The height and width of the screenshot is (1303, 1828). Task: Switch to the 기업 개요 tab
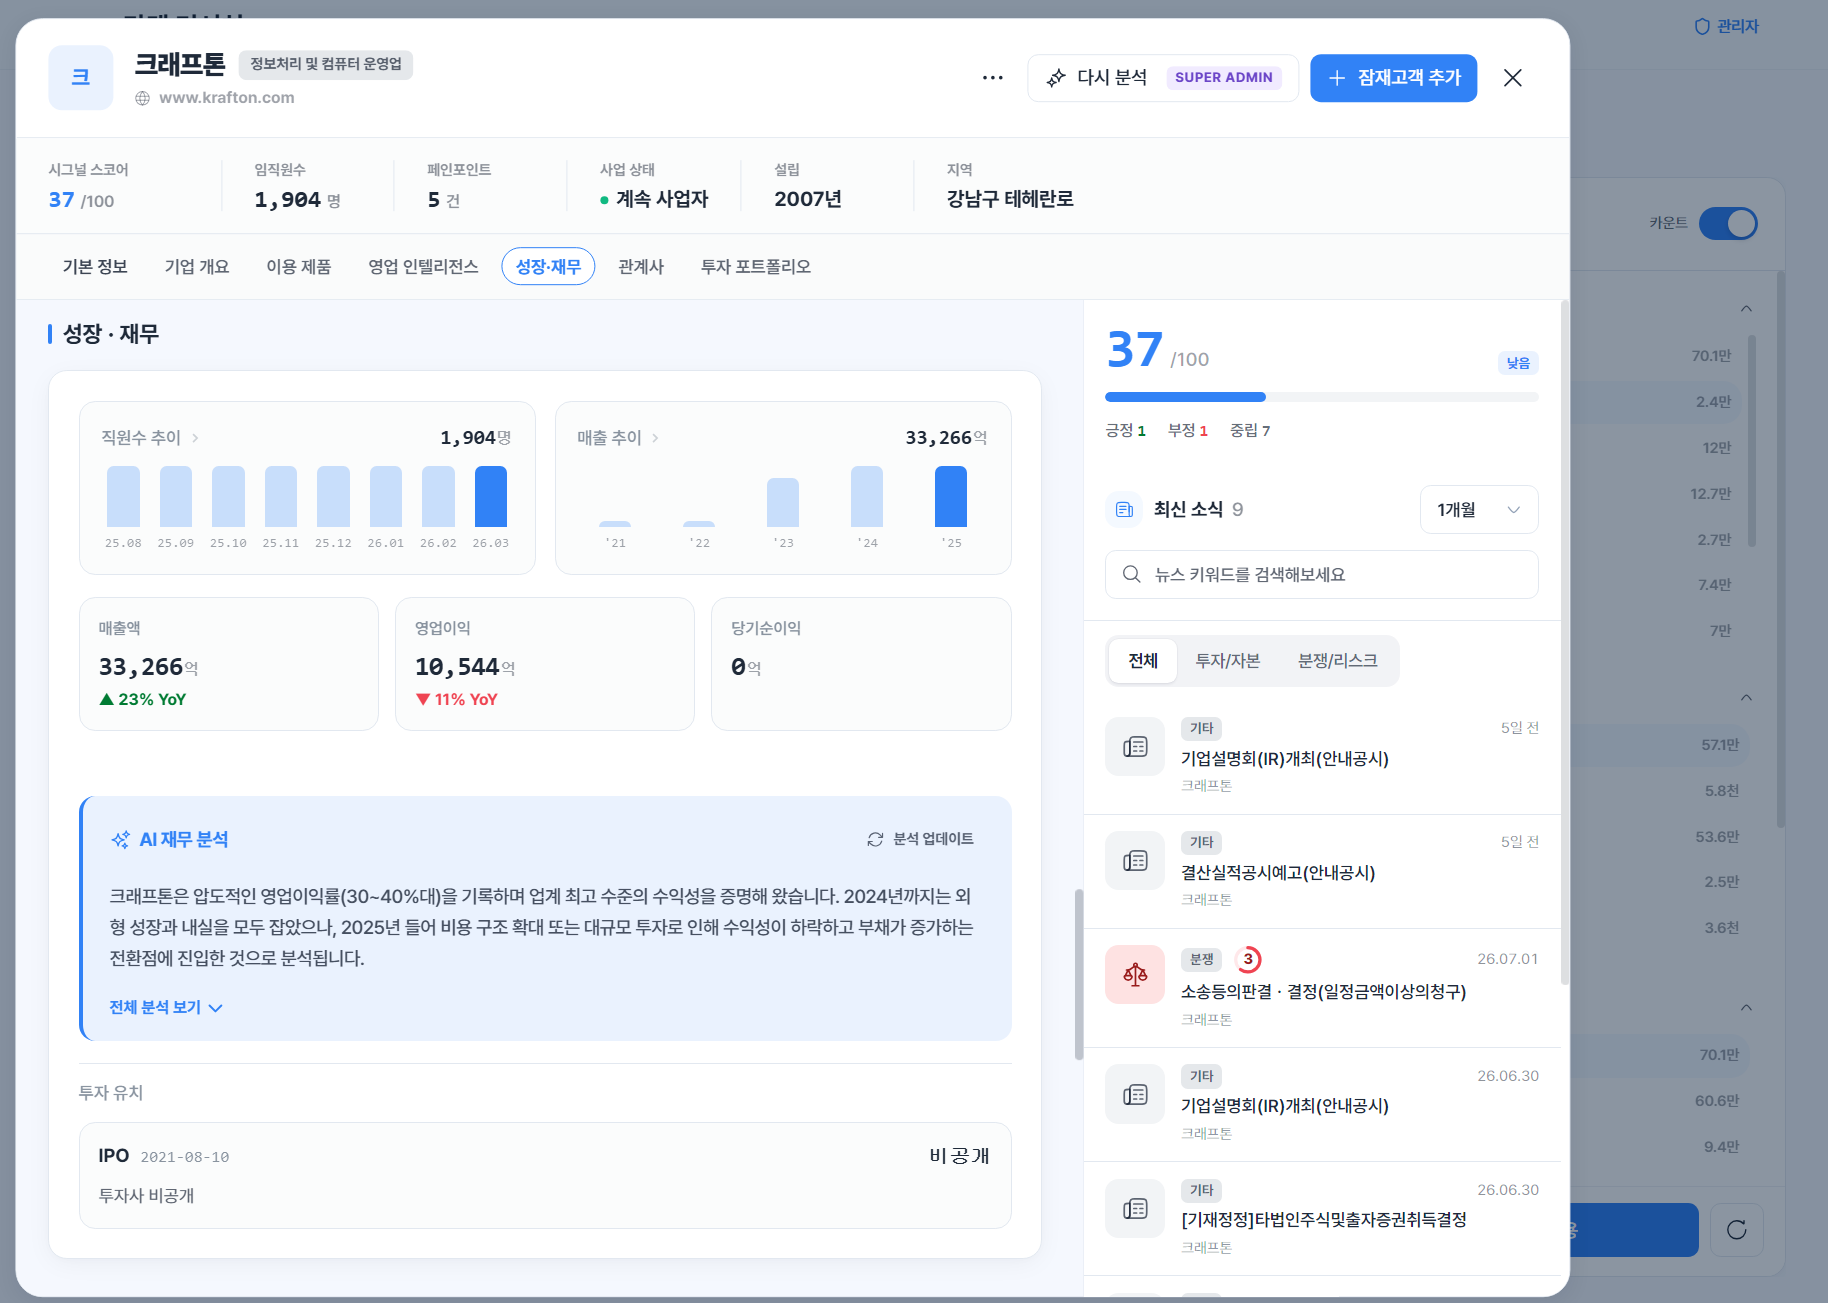point(197,267)
